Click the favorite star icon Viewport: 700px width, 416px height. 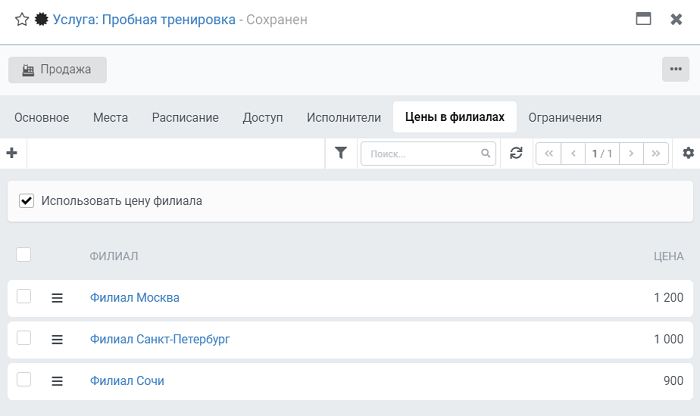(x=22, y=20)
